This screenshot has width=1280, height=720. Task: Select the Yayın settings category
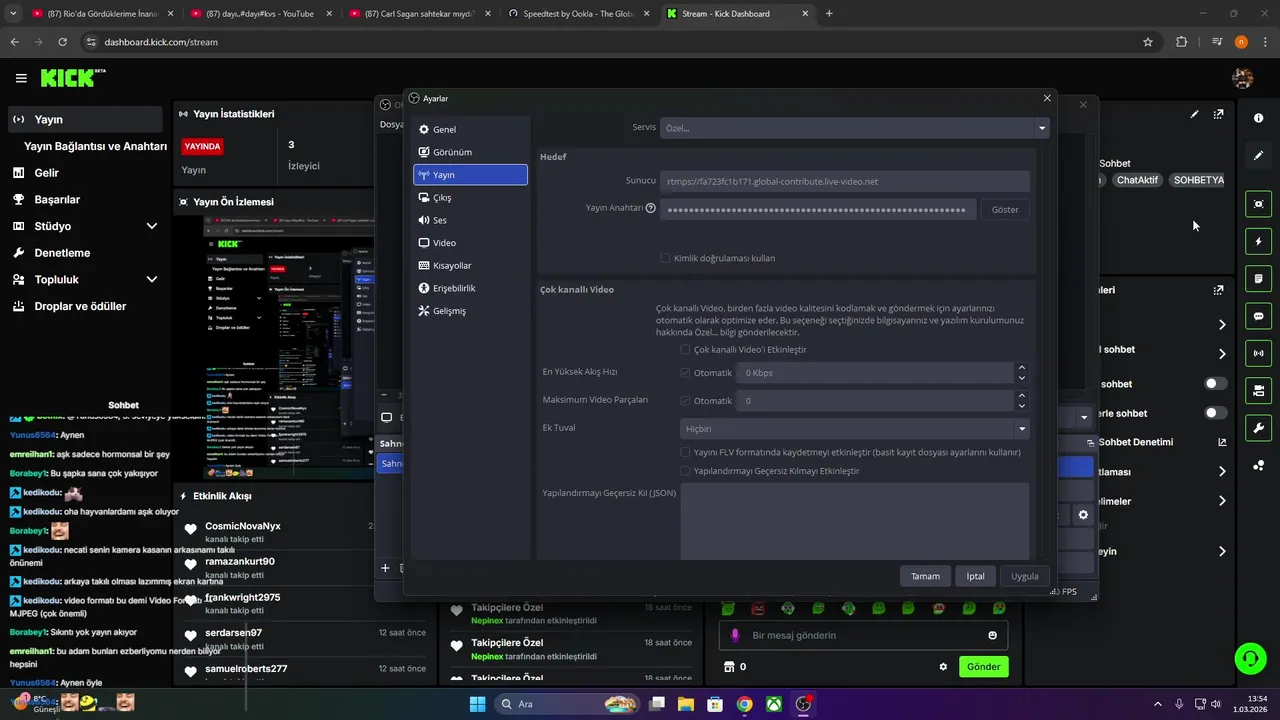point(470,175)
